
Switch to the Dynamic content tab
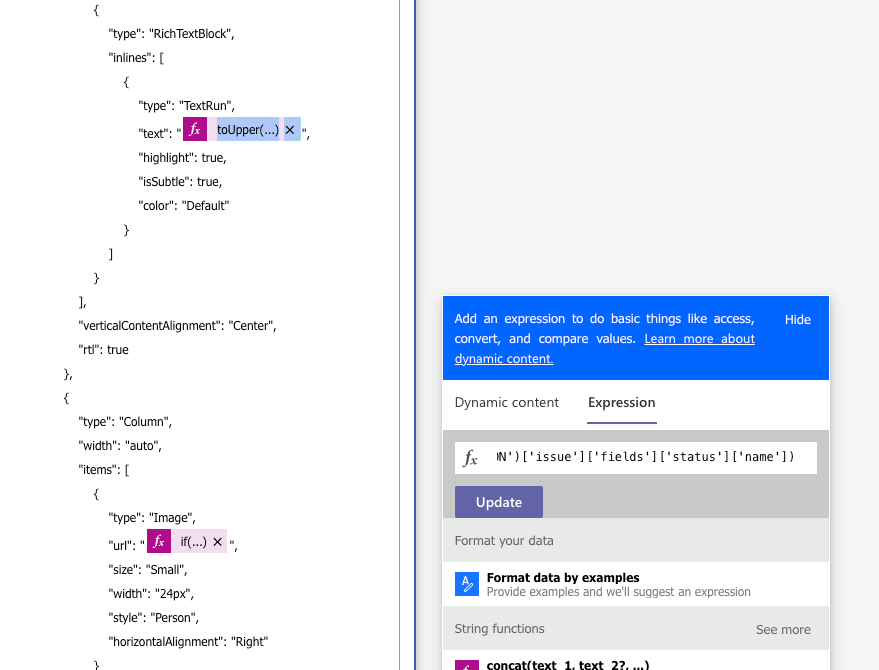point(507,402)
